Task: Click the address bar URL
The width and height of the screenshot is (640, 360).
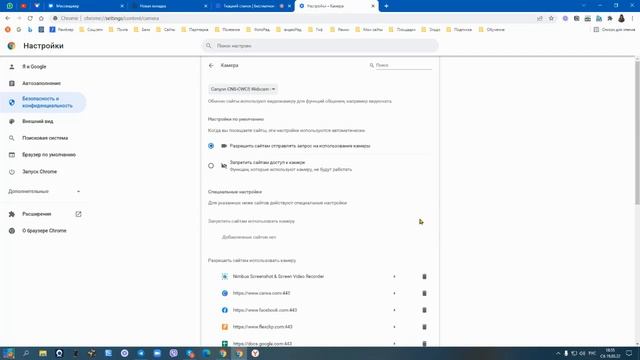Action: coord(121,18)
